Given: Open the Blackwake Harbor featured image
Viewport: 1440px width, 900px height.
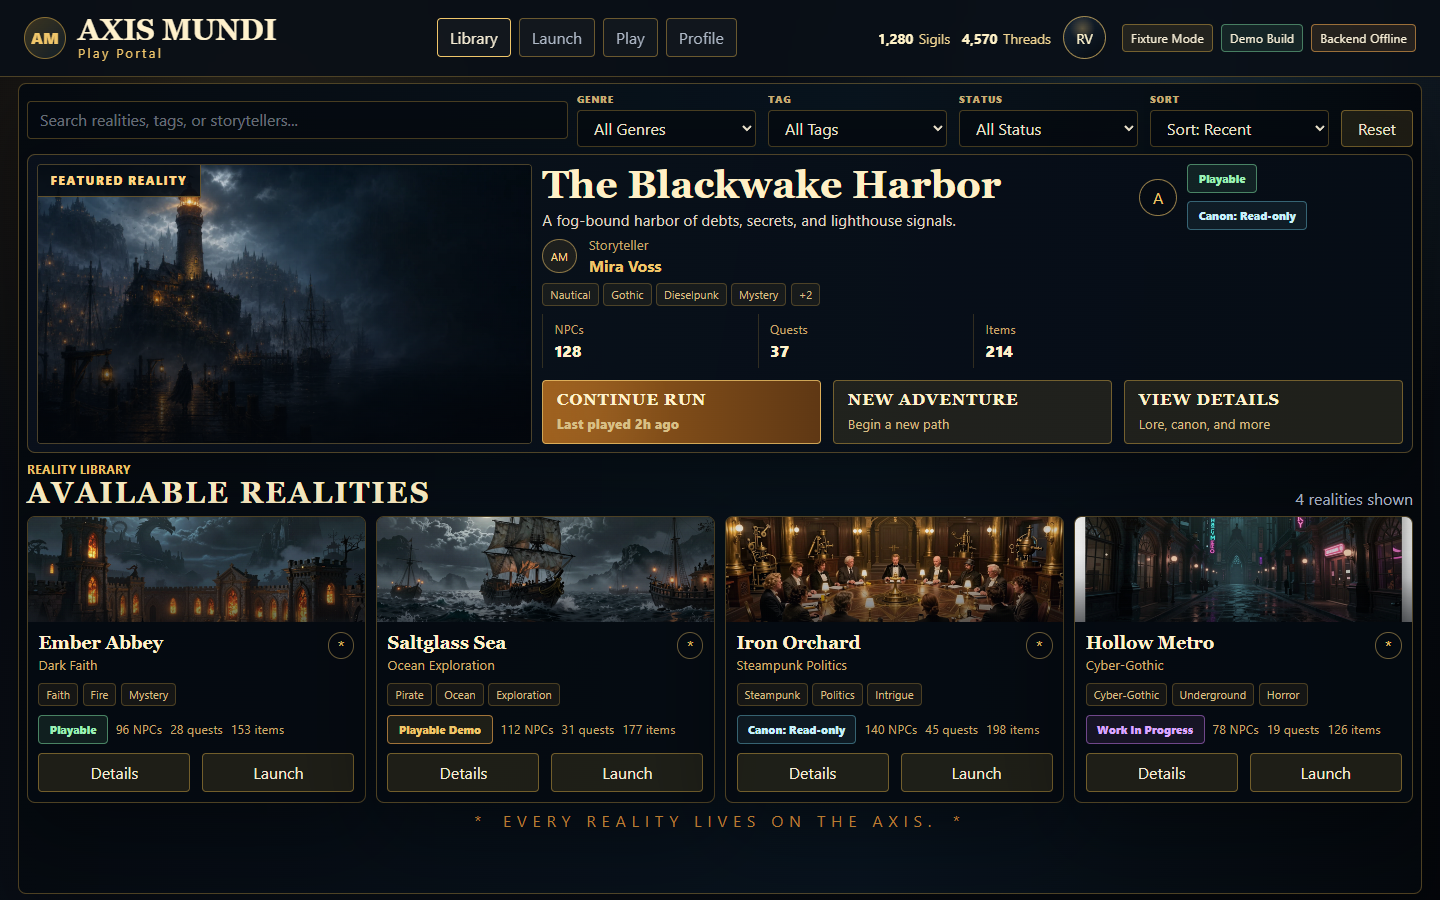Looking at the screenshot, I should [x=284, y=304].
